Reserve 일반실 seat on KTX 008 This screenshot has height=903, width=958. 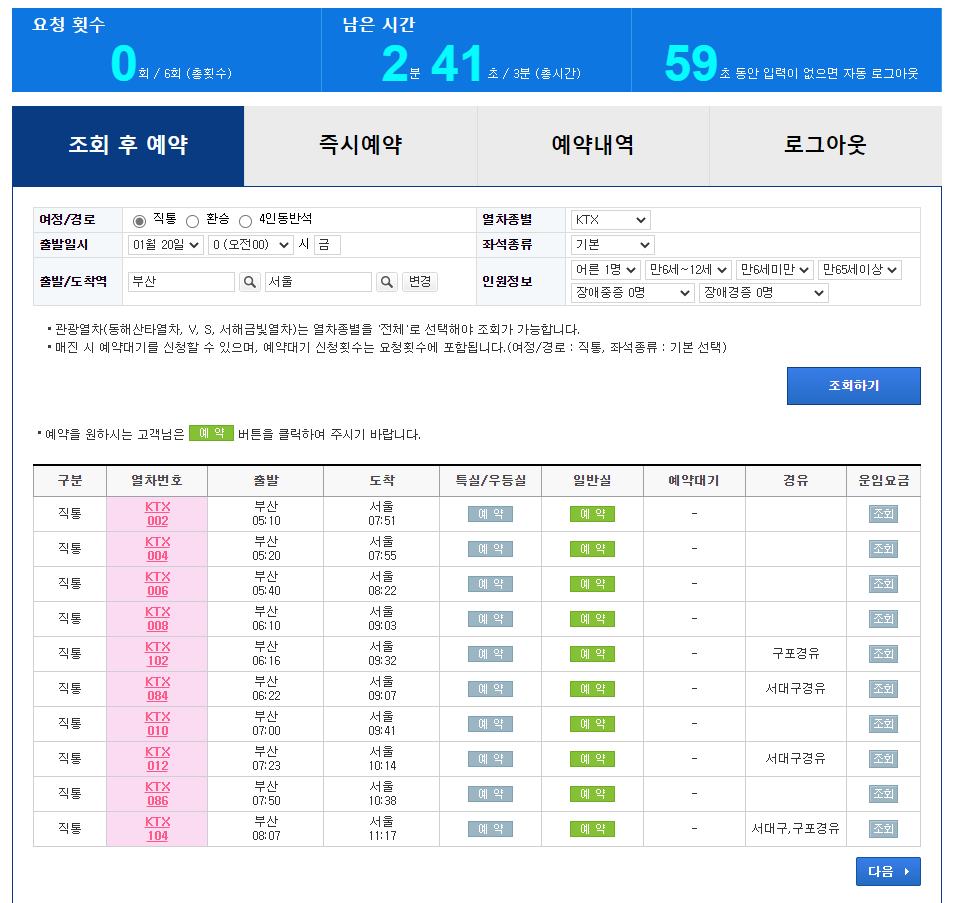592,619
